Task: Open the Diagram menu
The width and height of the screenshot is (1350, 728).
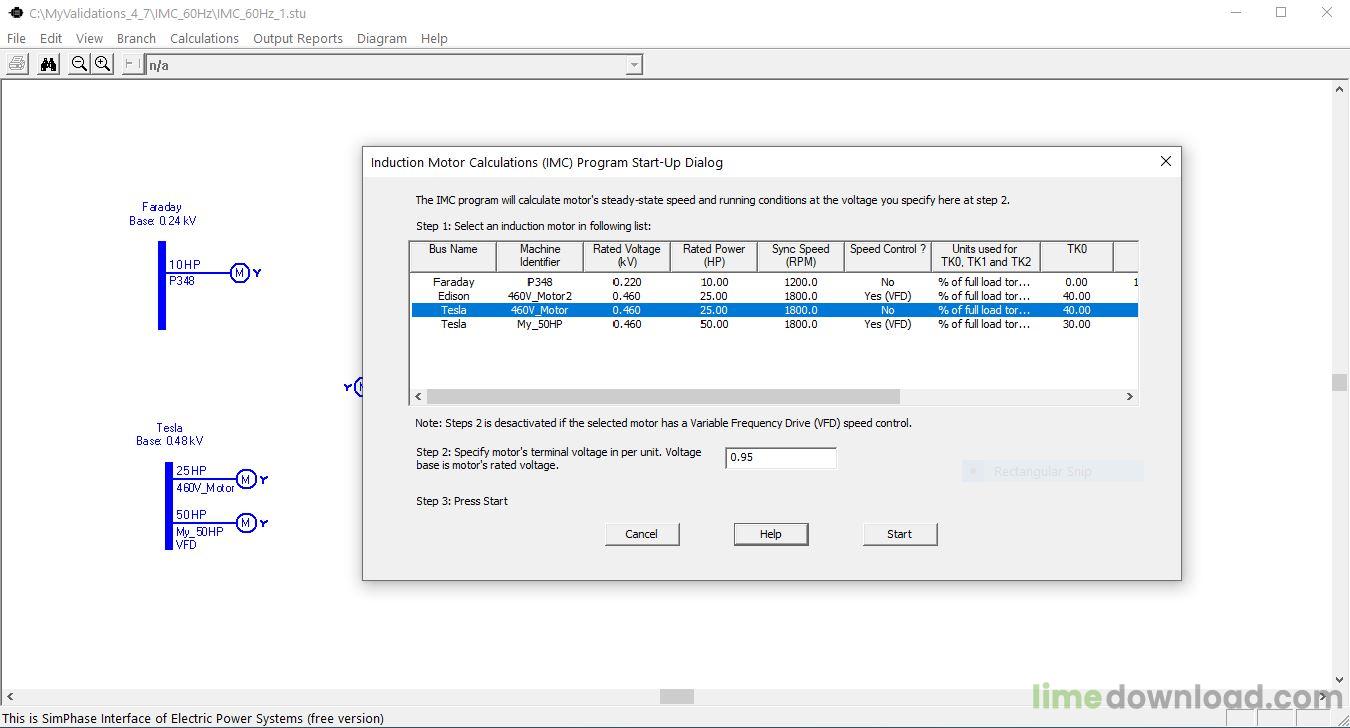Action: point(382,38)
